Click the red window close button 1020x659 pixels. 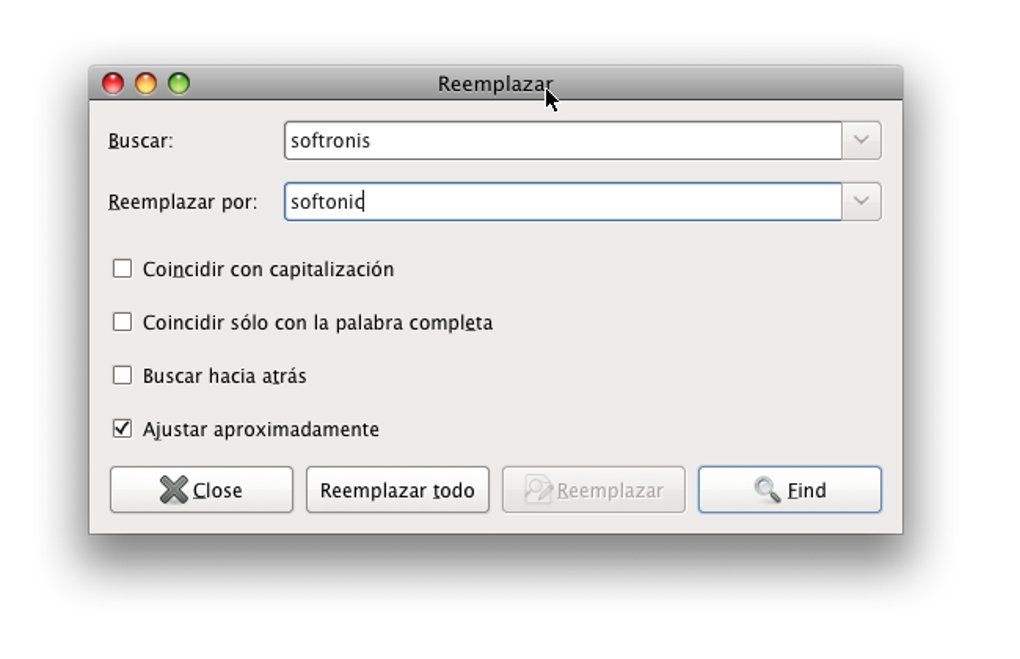[113, 84]
